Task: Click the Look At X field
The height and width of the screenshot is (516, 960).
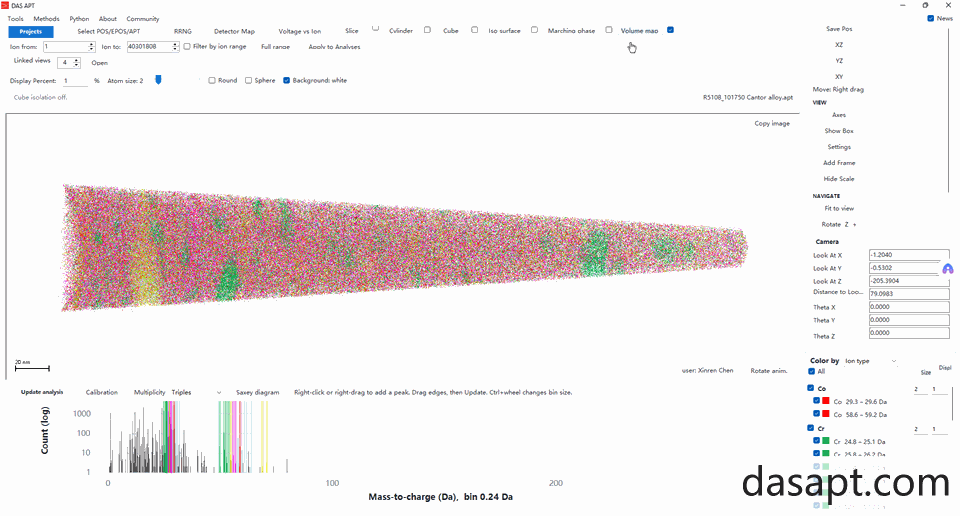Action: [x=909, y=255]
